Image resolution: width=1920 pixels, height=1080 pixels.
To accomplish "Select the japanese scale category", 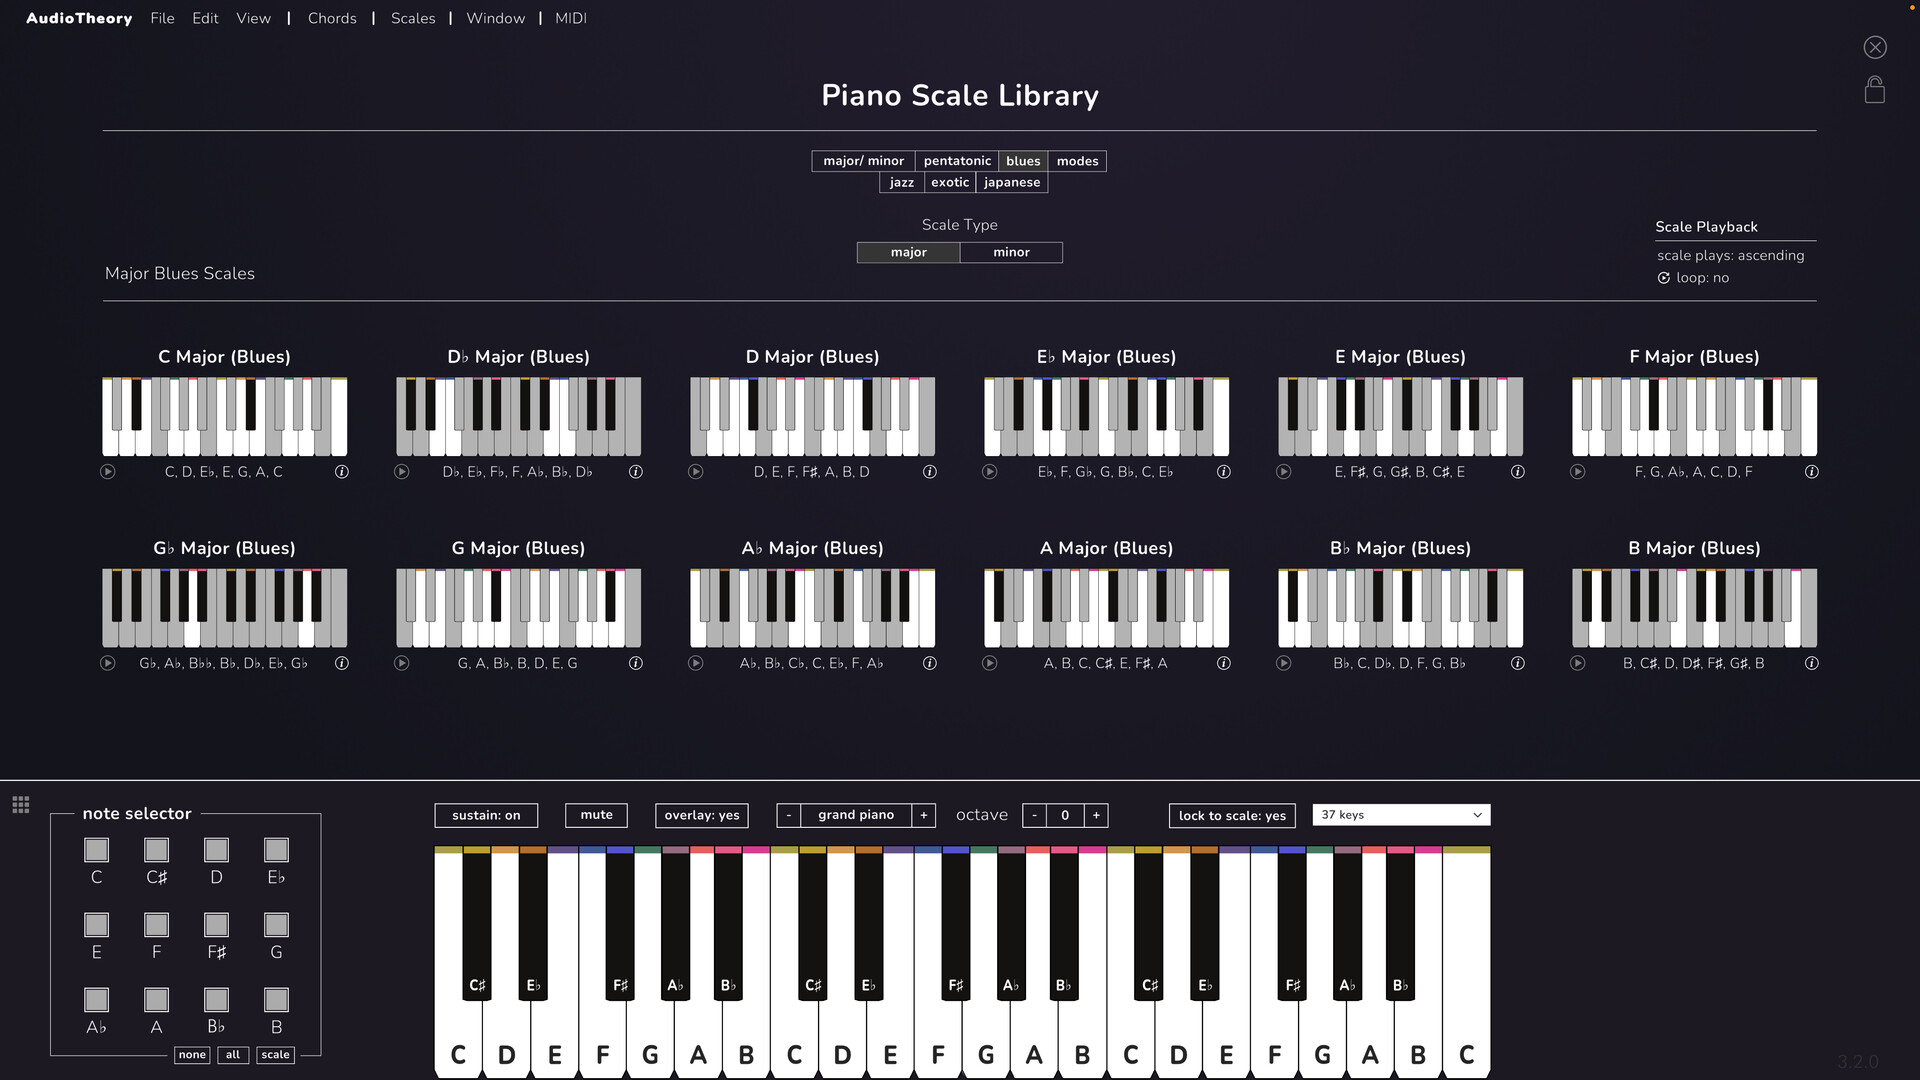I will [1012, 183].
